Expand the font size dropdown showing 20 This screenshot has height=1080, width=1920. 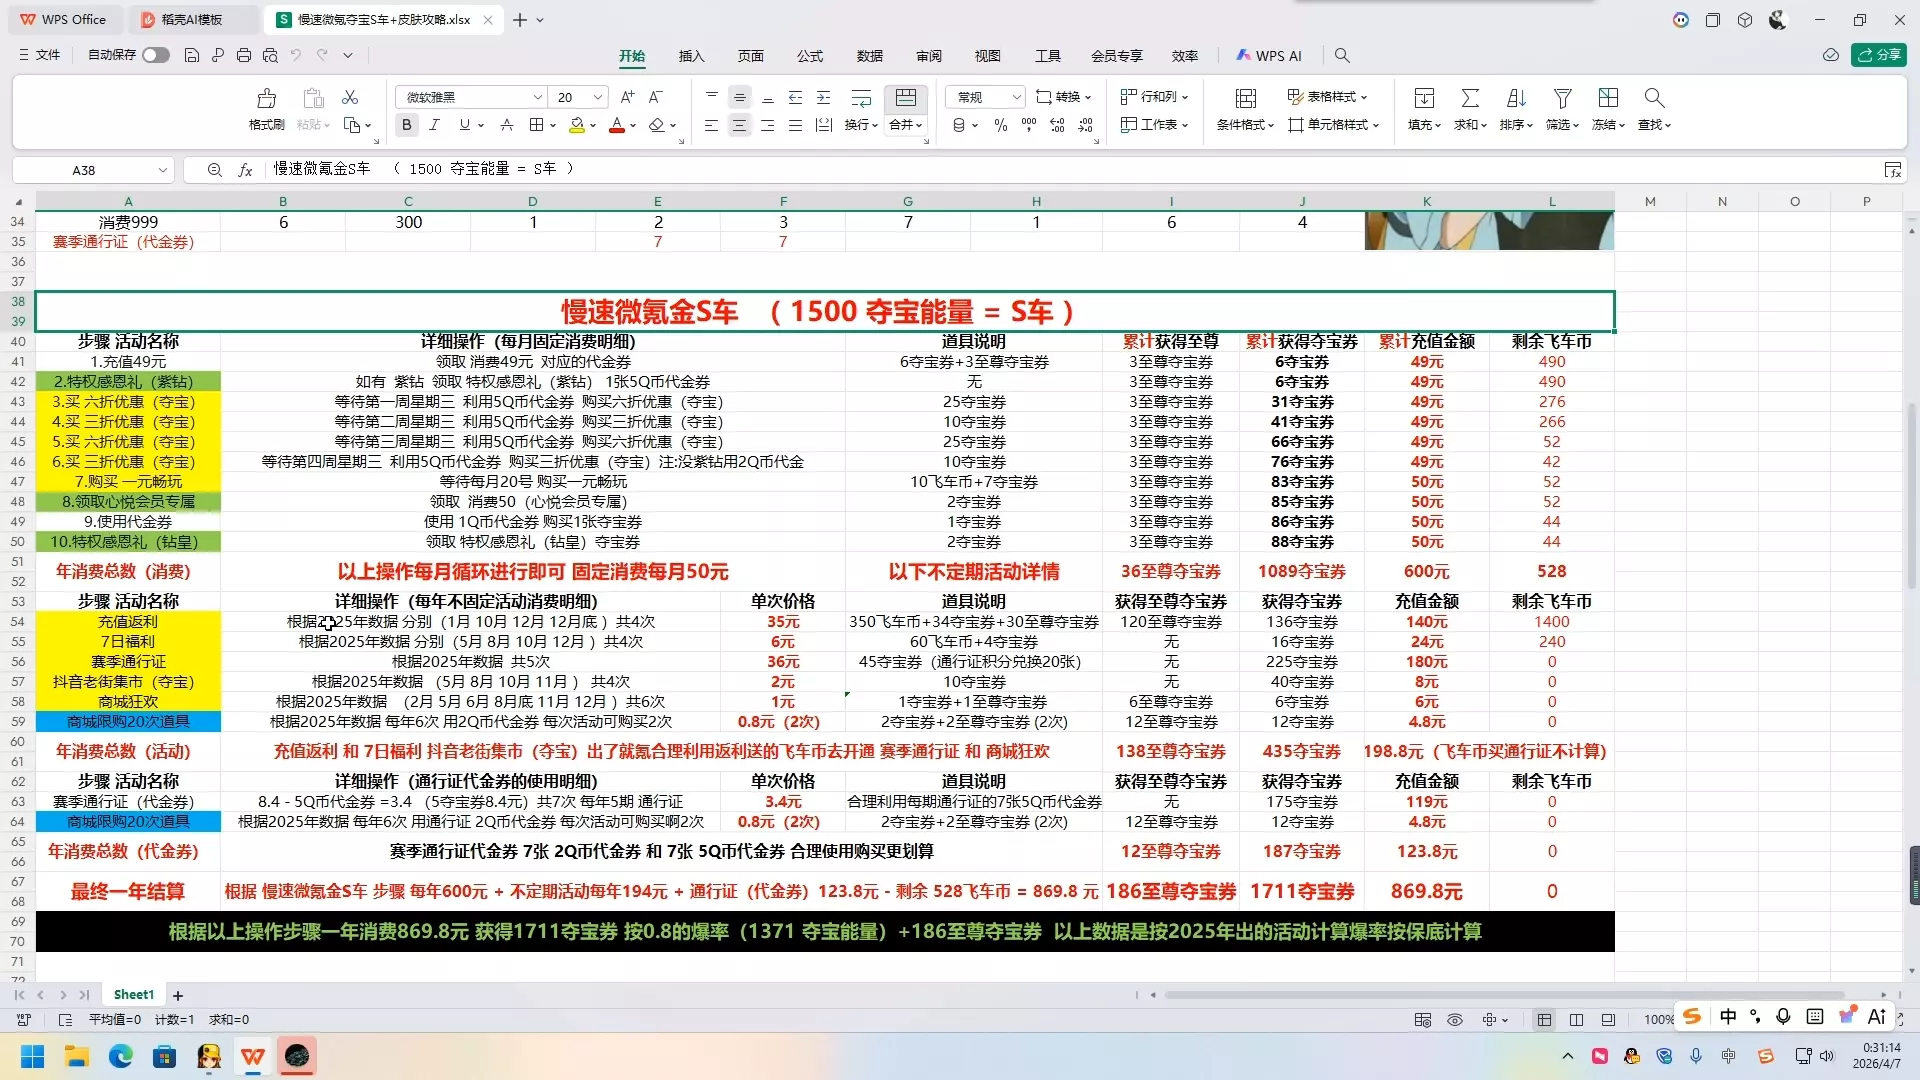[x=597, y=97]
